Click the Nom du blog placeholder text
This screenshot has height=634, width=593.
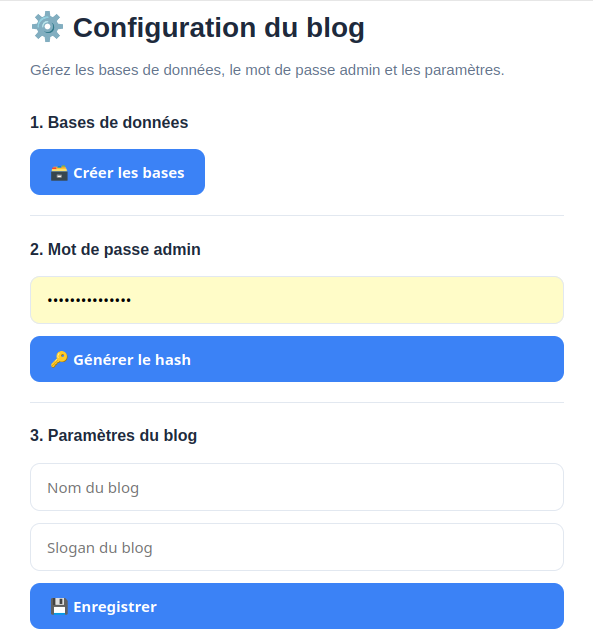click(93, 488)
